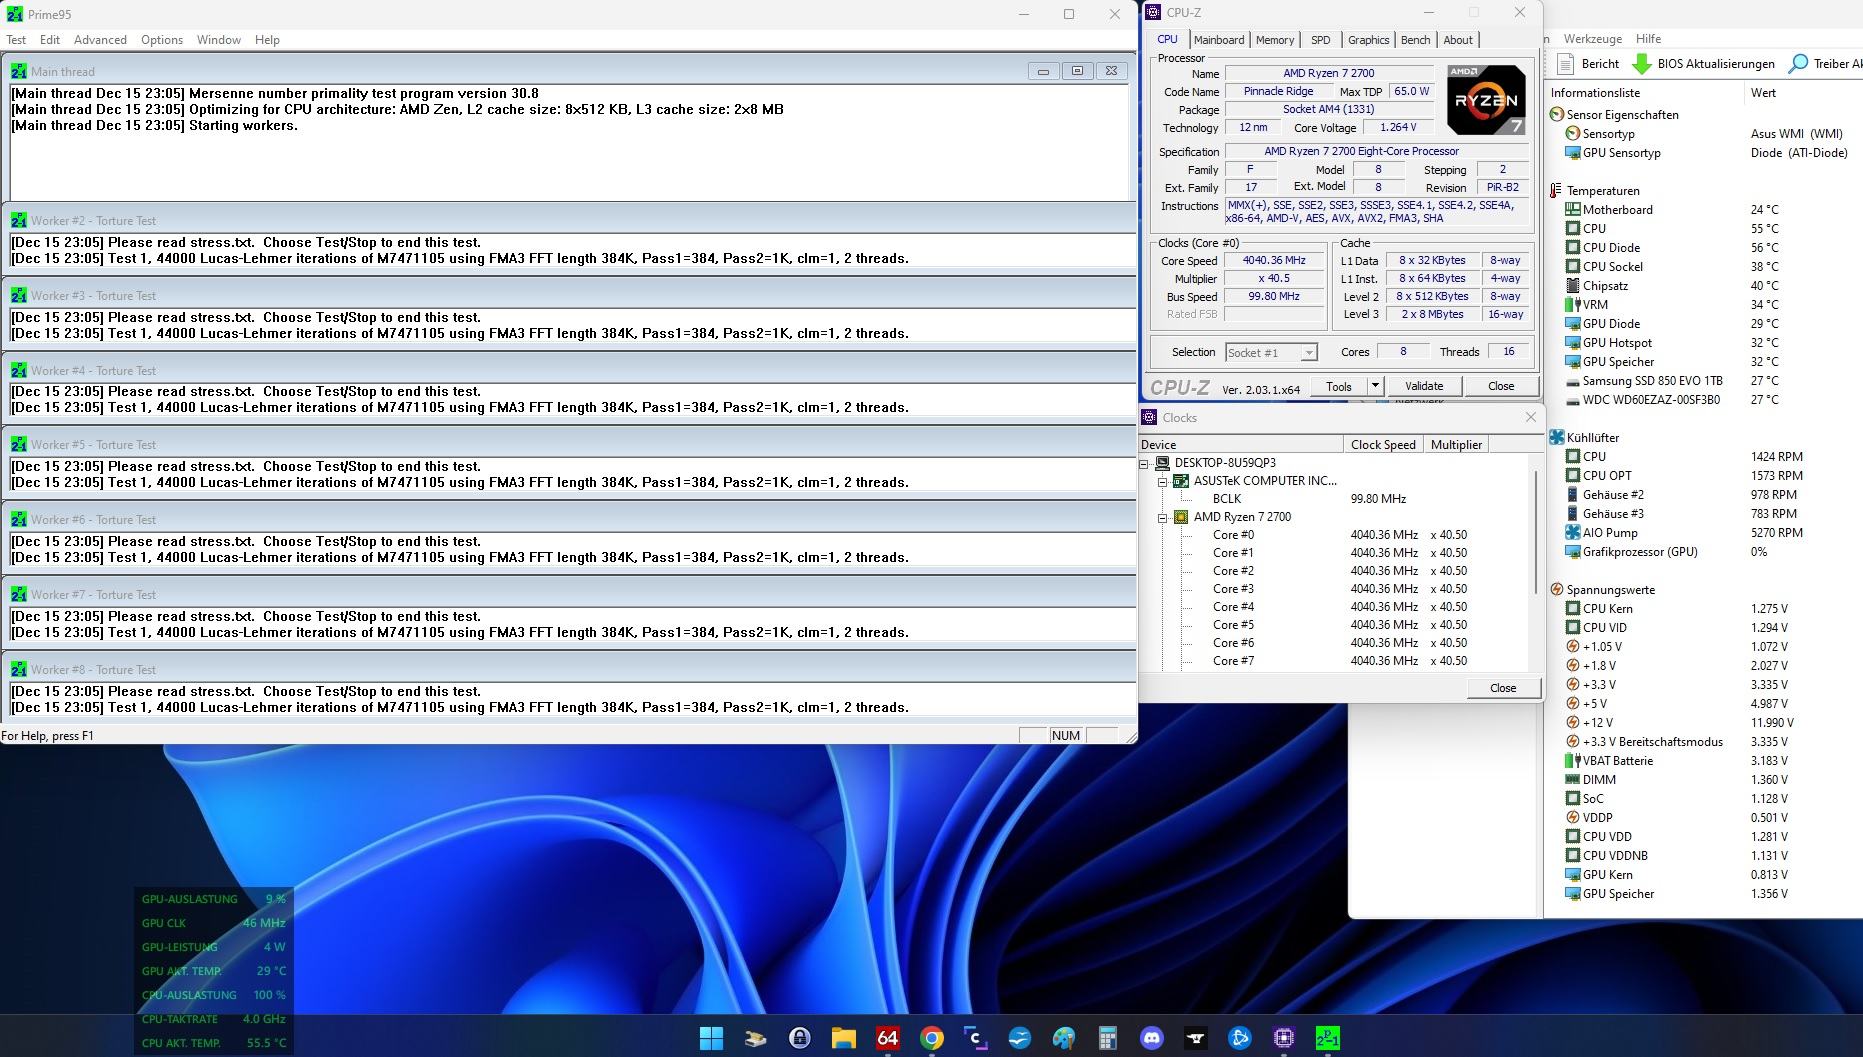Open the Calculator taskbar icon
The image size is (1863, 1057).
pyautogui.click(x=1108, y=1038)
